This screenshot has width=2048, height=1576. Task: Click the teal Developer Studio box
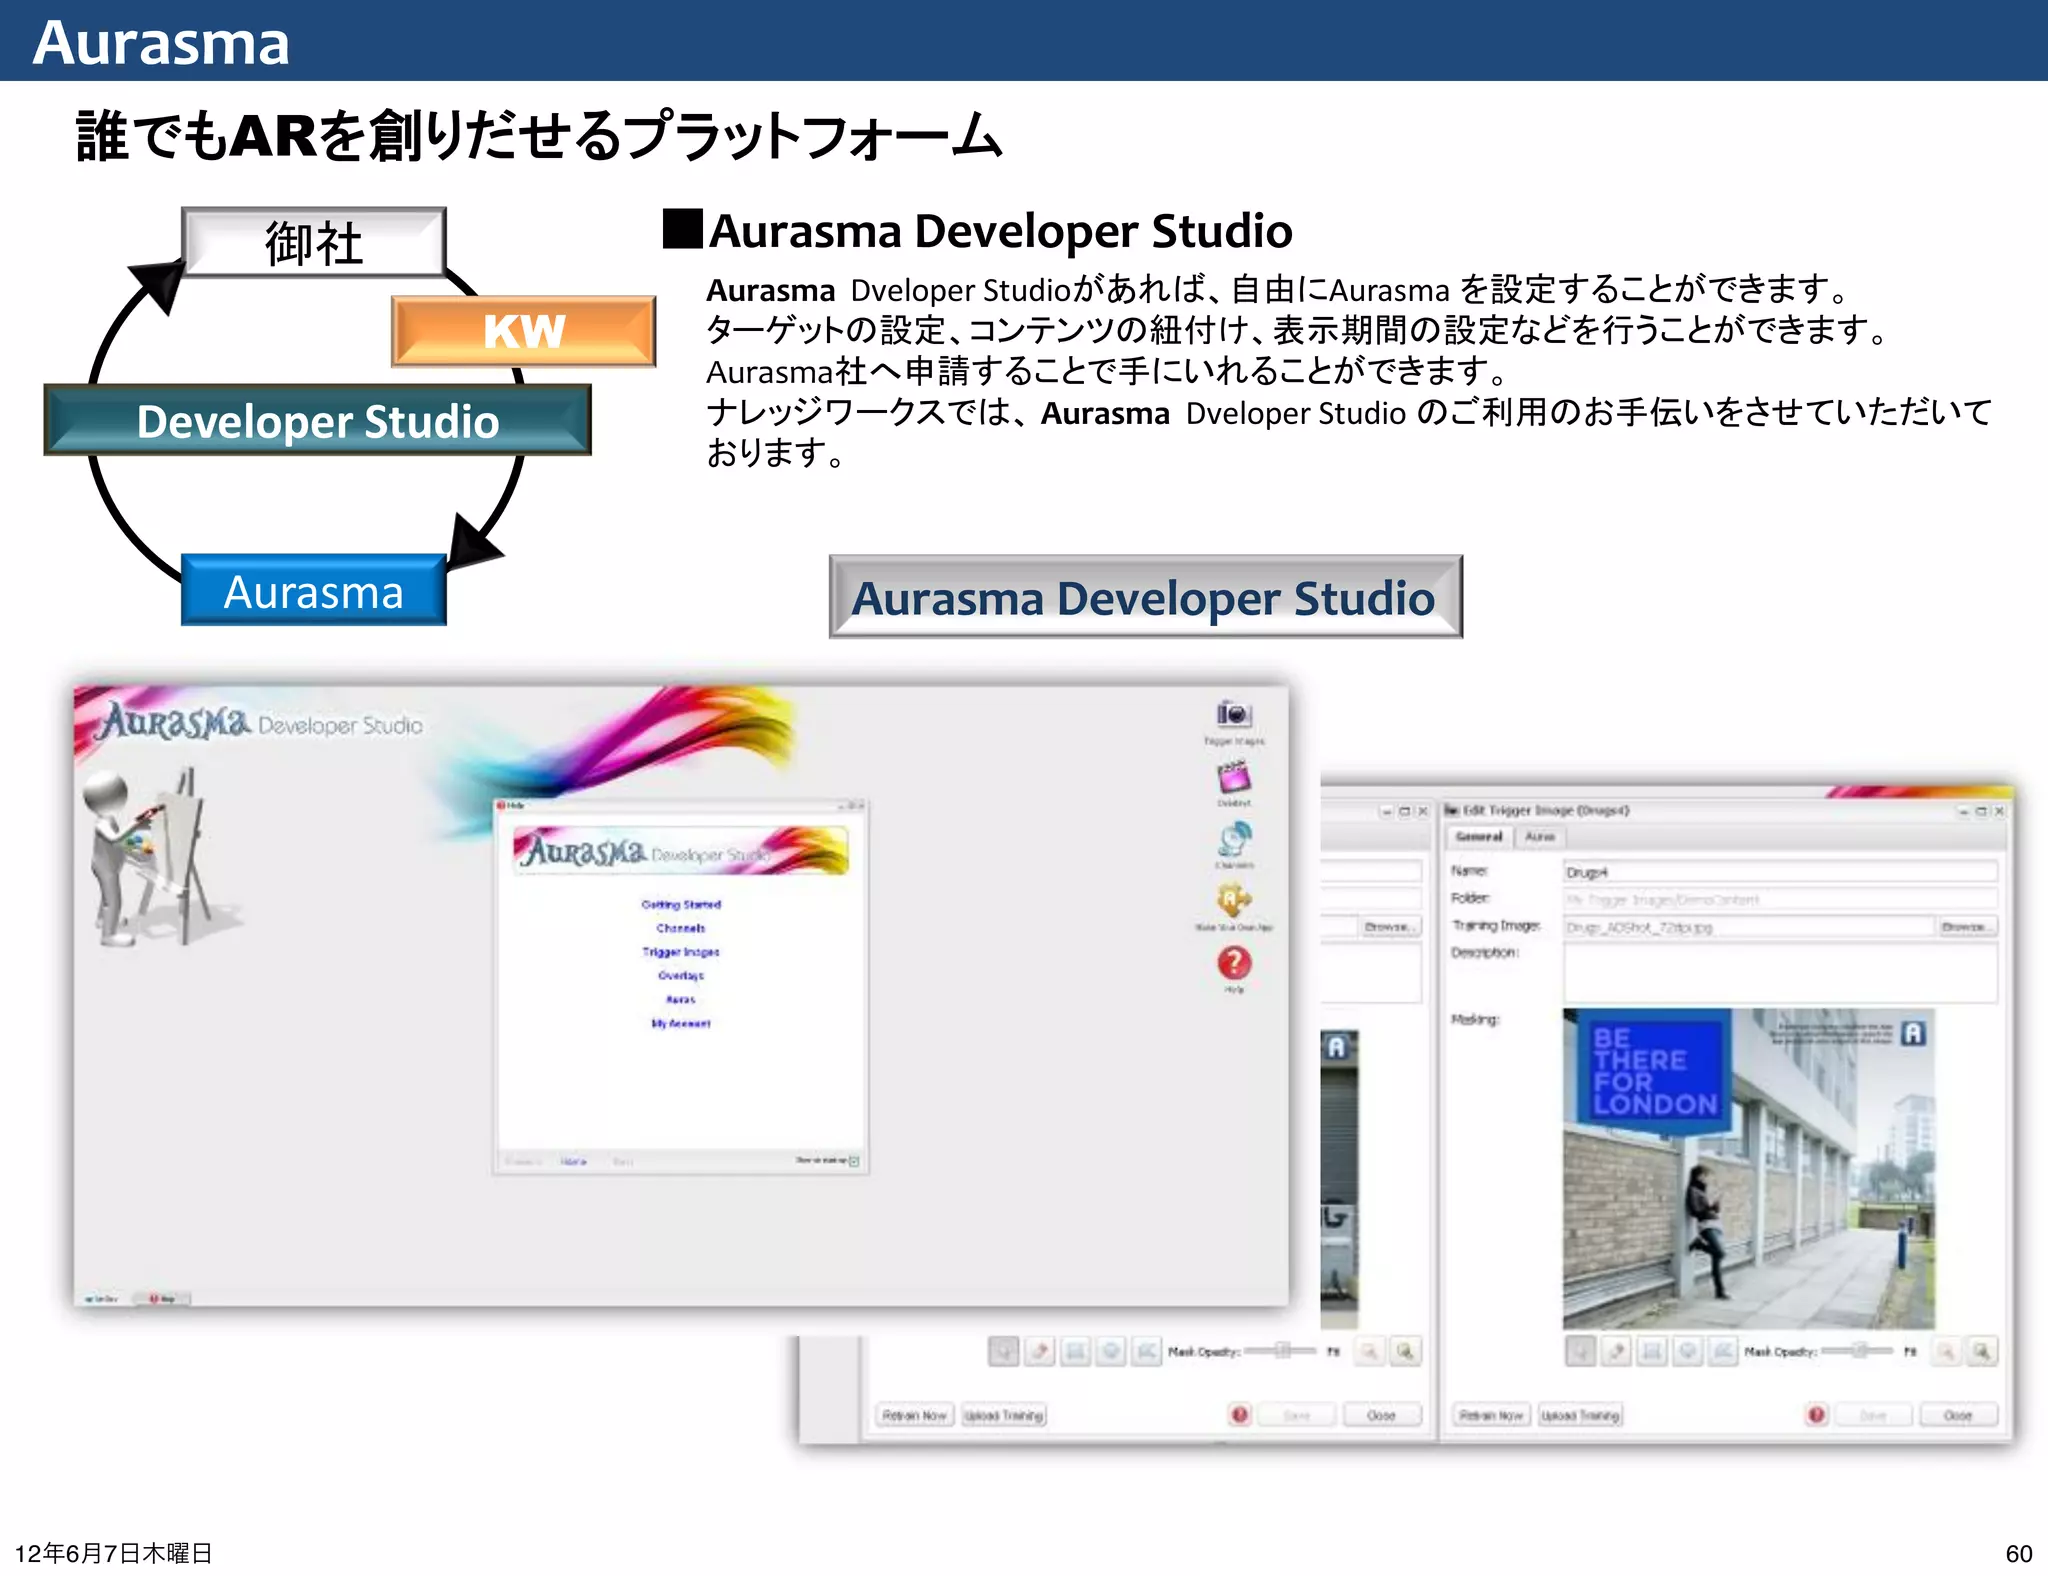318,421
